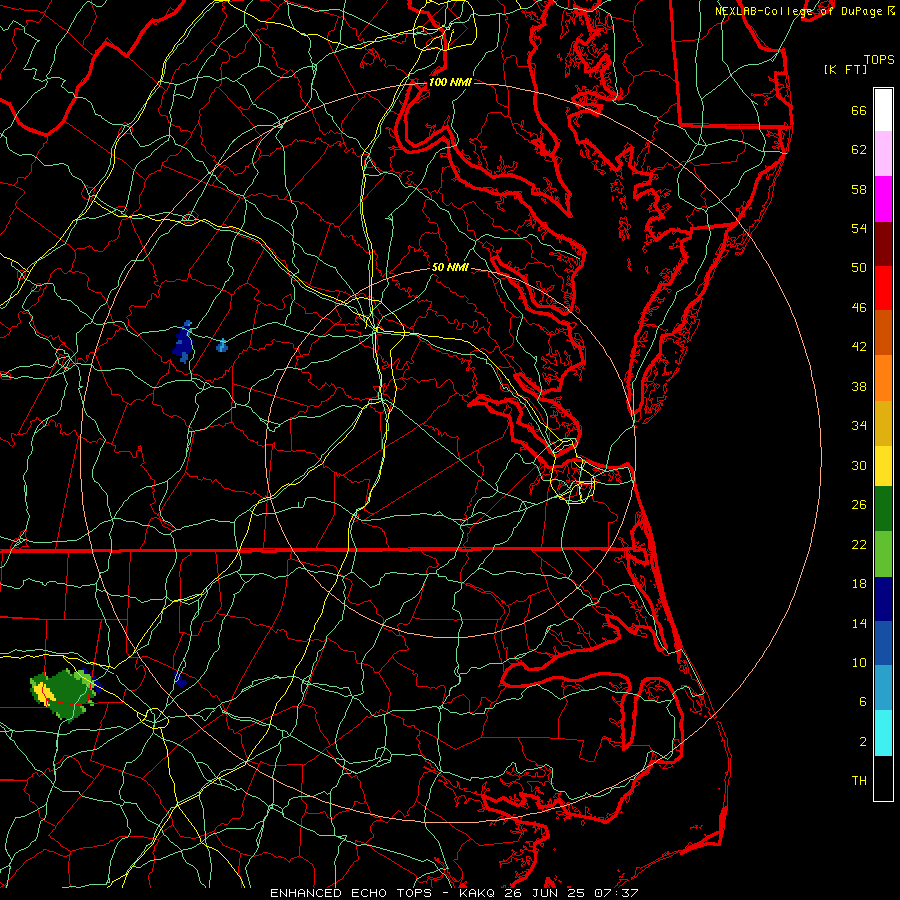Click the legend value 66
900x900 pixels.
[859, 110]
